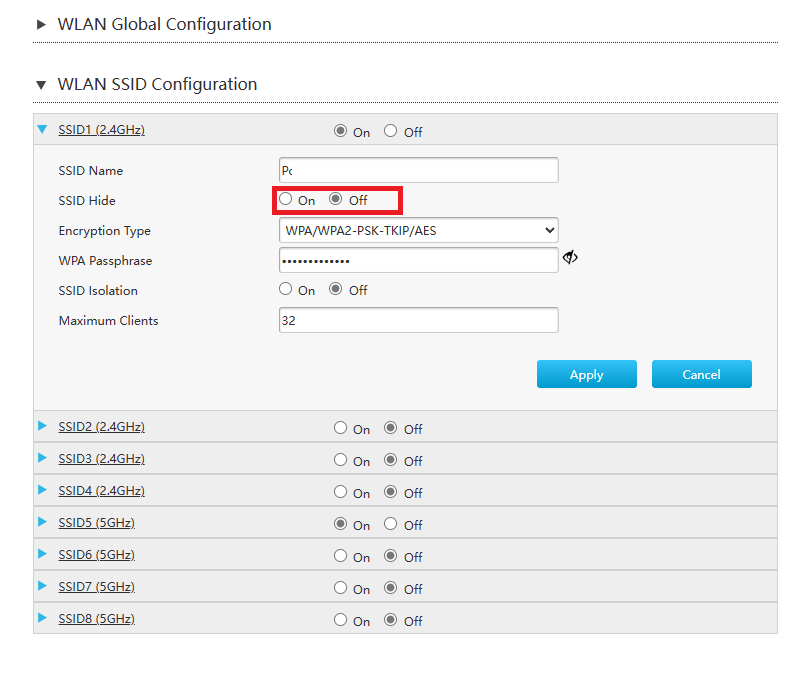Focus the WPA Passphrase field

click(419, 261)
